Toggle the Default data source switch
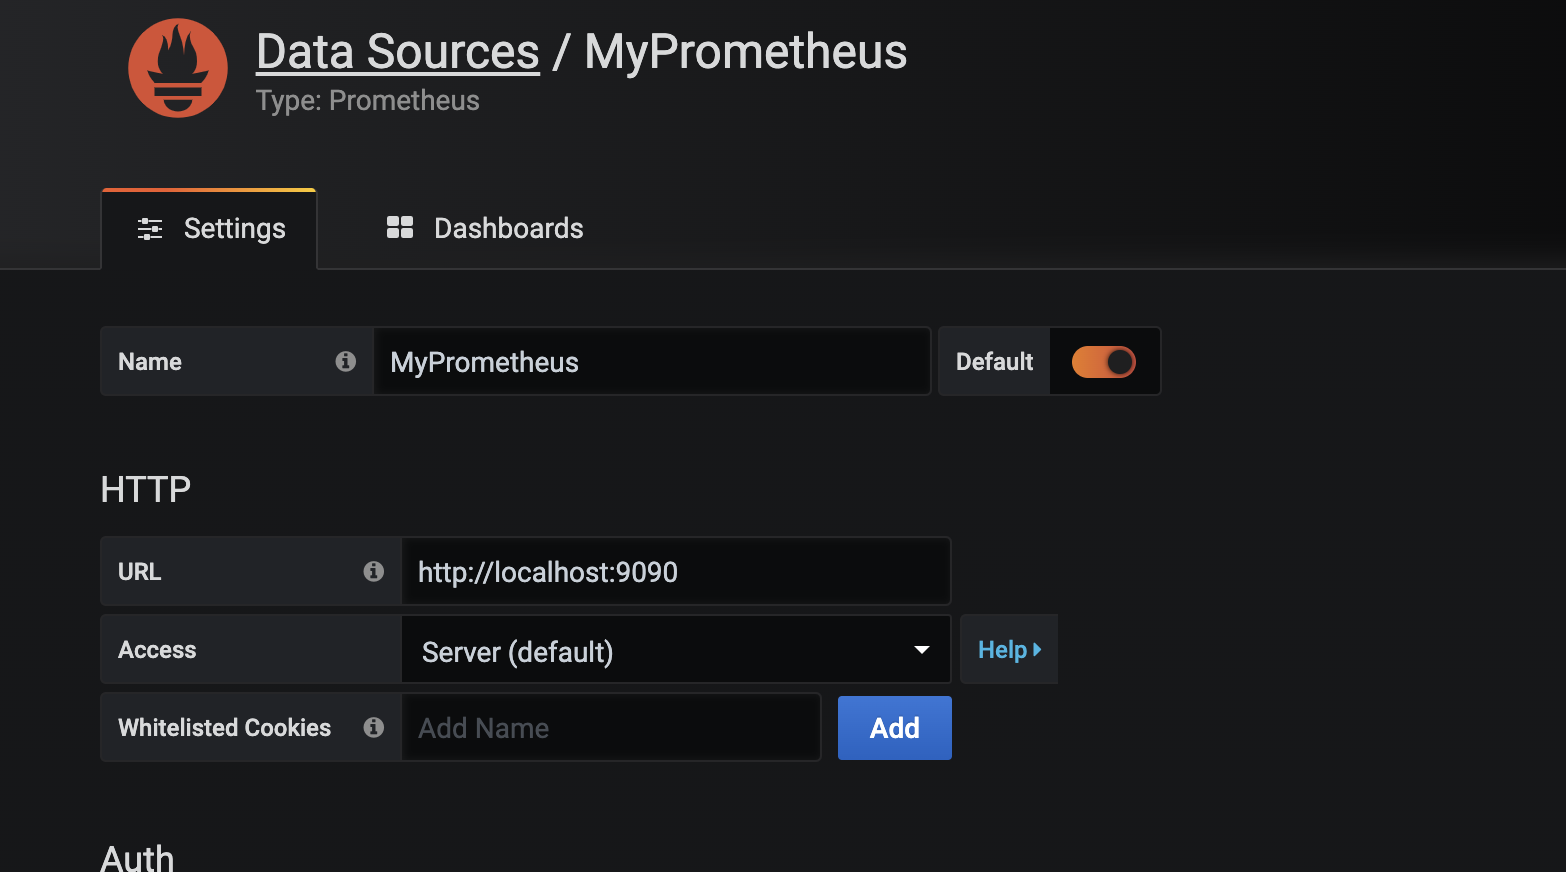Screen dimensions: 1566x872 click(x=1104, y=361)
